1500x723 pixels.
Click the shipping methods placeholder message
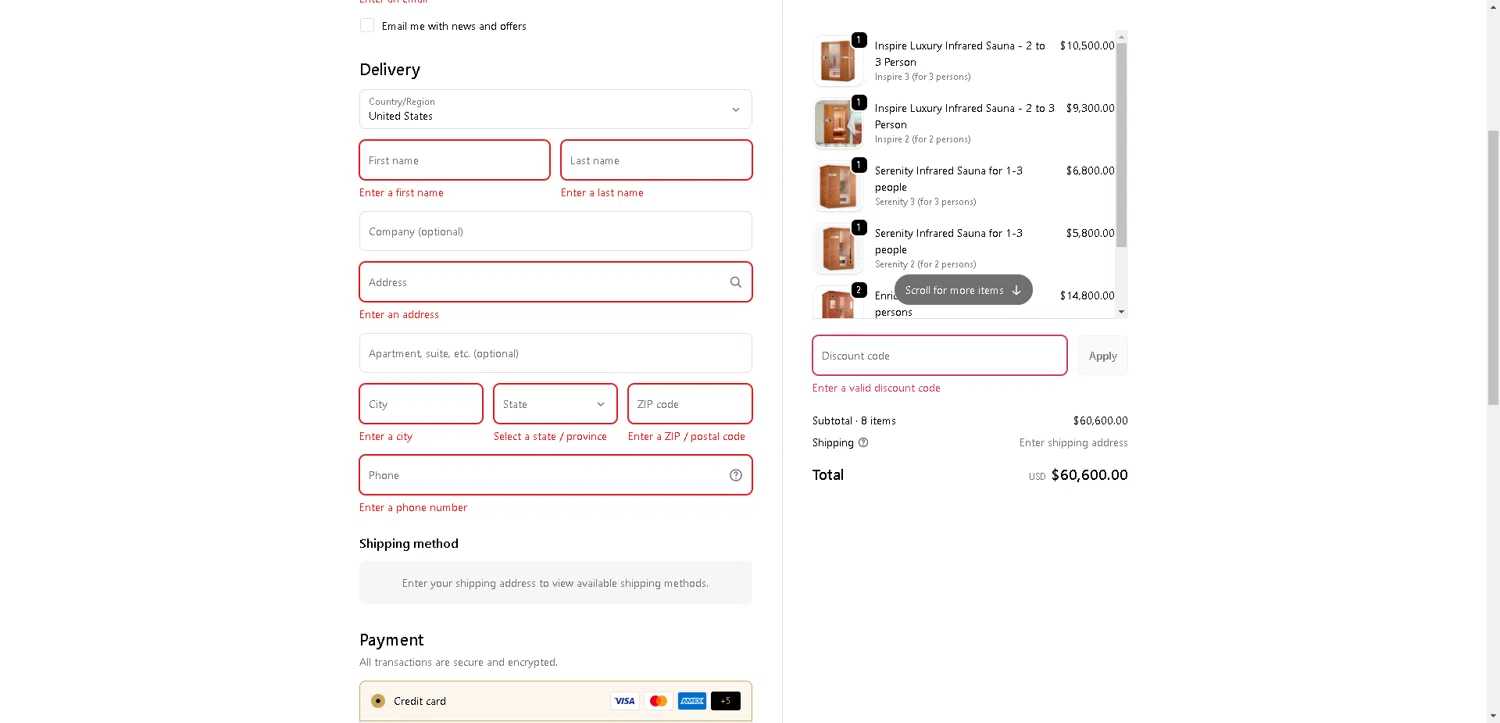coord(555,583)
